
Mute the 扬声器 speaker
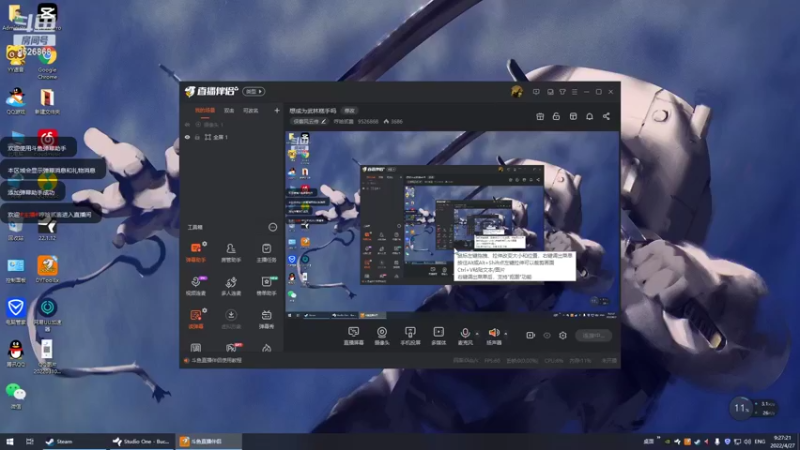point(493,336)
